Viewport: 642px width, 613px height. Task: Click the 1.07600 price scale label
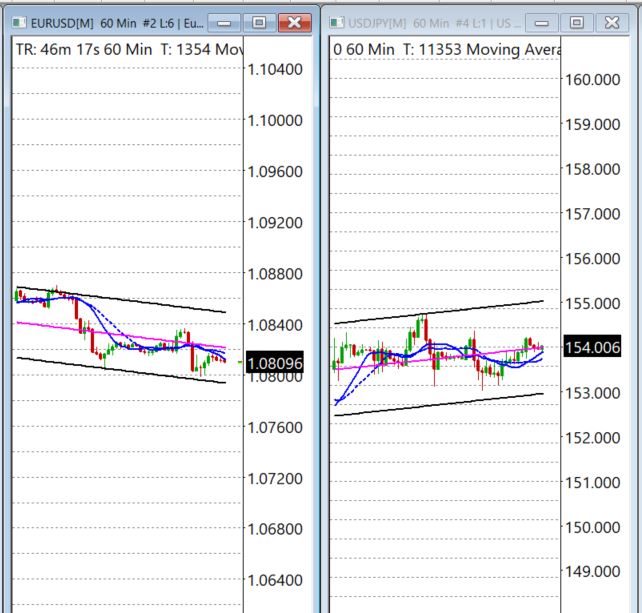[275, 428]
